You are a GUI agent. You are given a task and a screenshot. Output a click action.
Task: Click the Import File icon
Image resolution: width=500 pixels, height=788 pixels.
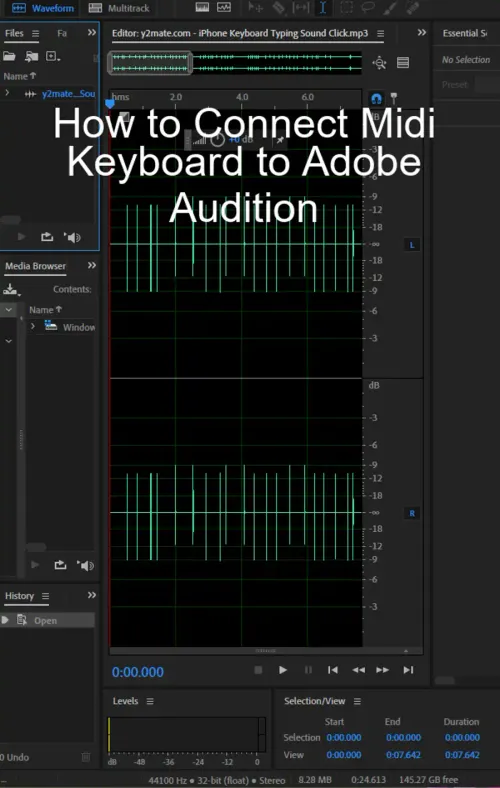32,56
